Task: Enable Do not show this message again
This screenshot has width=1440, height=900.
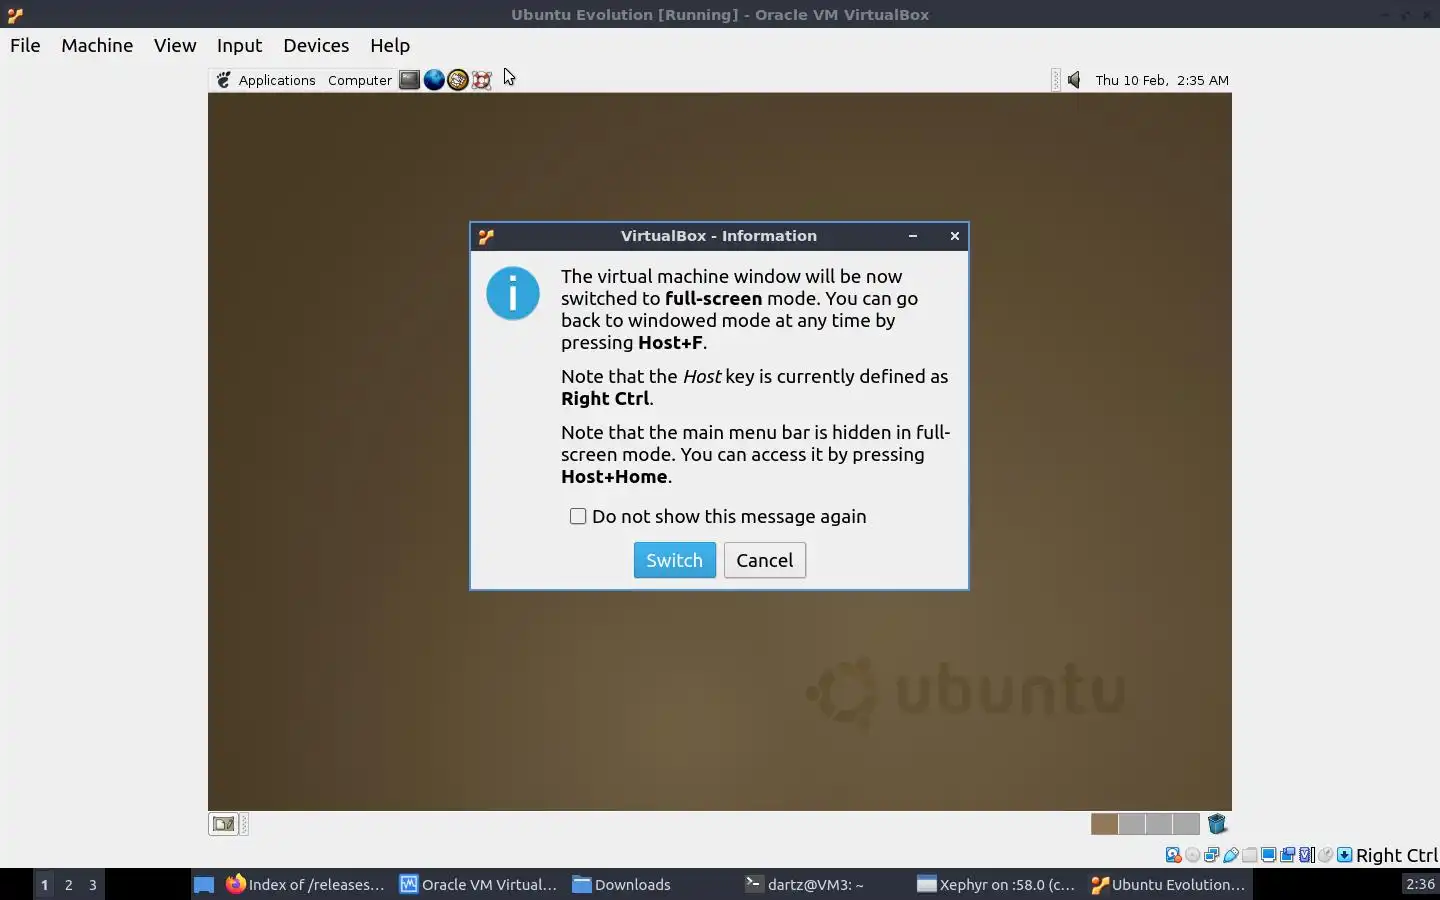Action: click(x=578, y=516)
